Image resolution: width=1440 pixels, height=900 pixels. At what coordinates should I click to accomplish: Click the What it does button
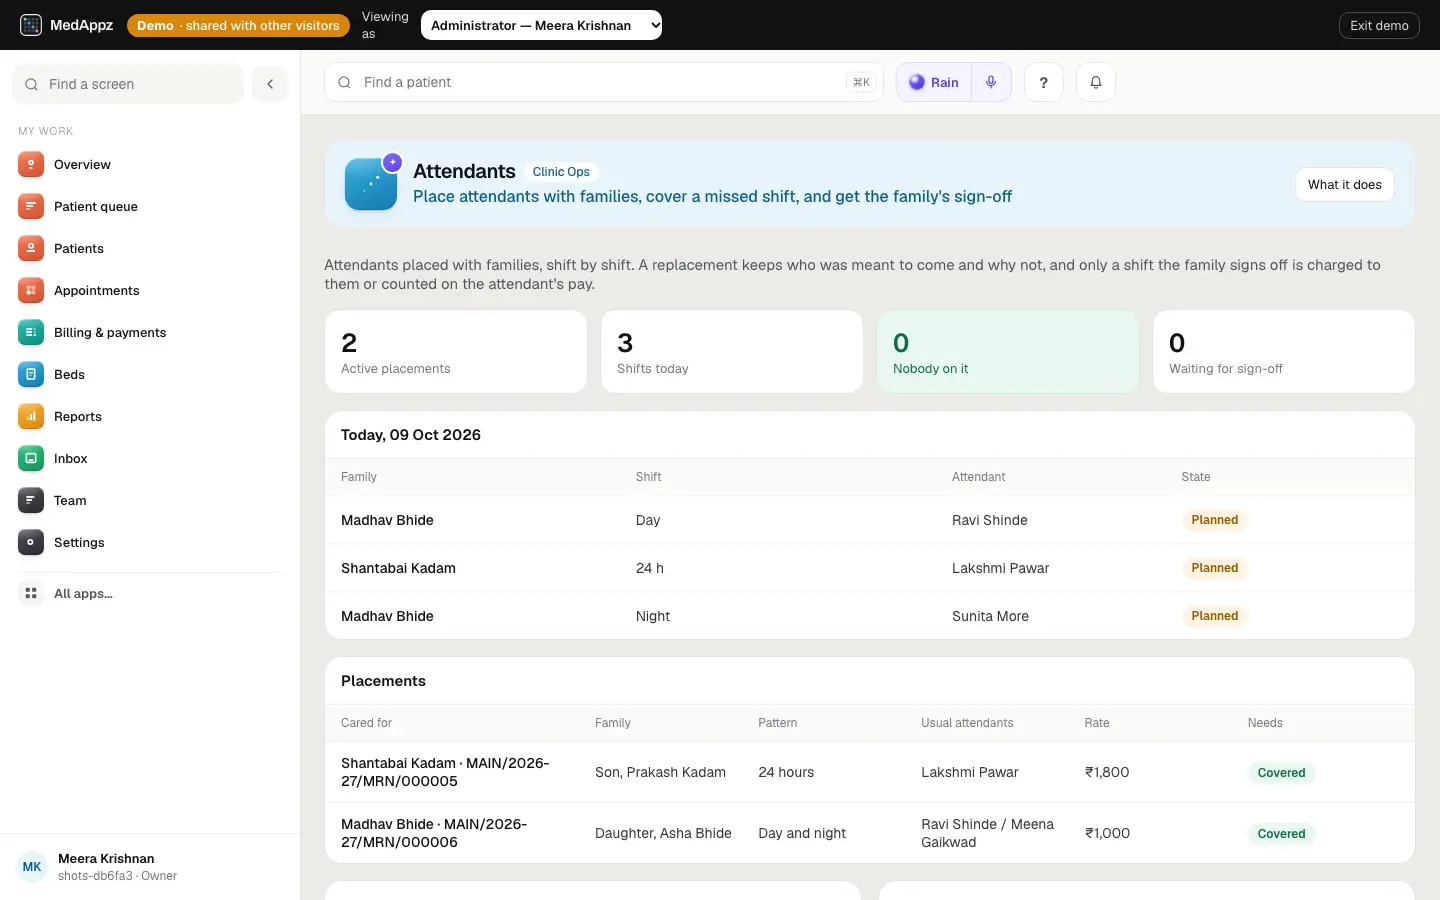click(1344, 184)
